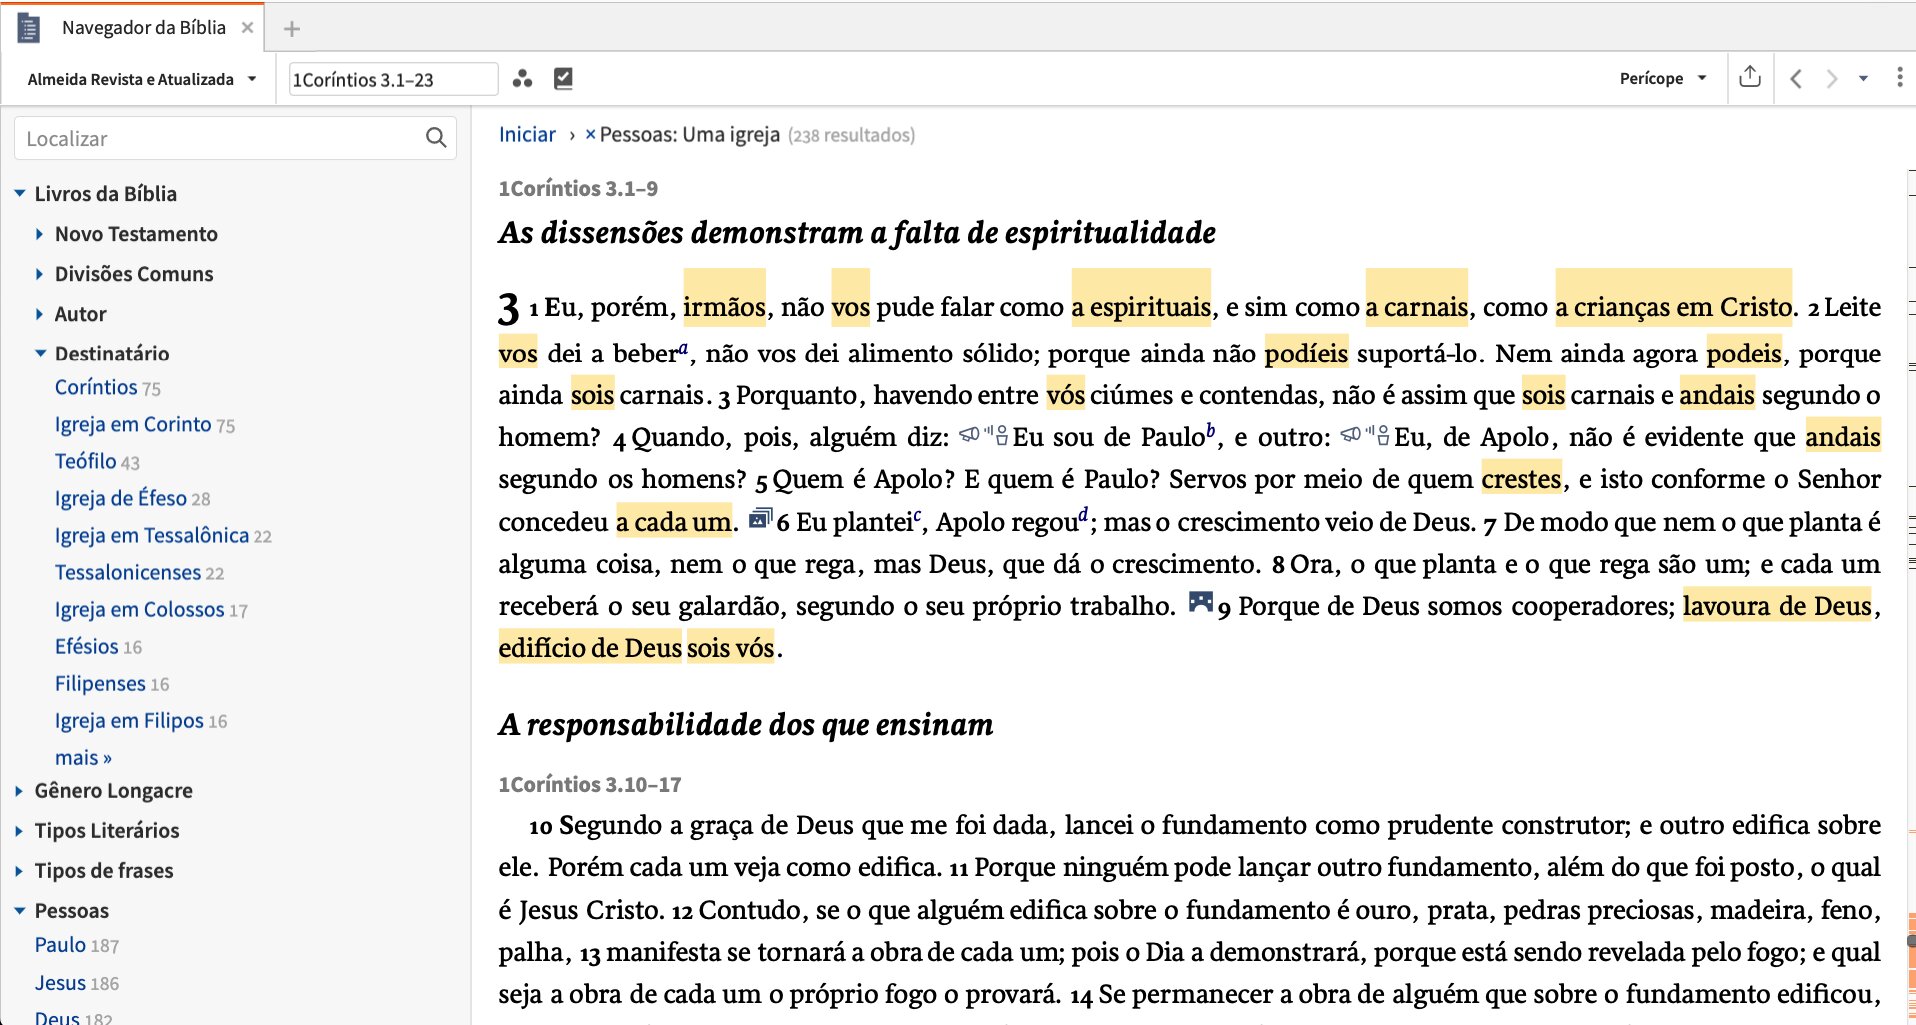Click highlighted phrase 'lavoura de Deus'
The width and height of the screenshot is (1916, 1025).
[x=1777, y=605]
